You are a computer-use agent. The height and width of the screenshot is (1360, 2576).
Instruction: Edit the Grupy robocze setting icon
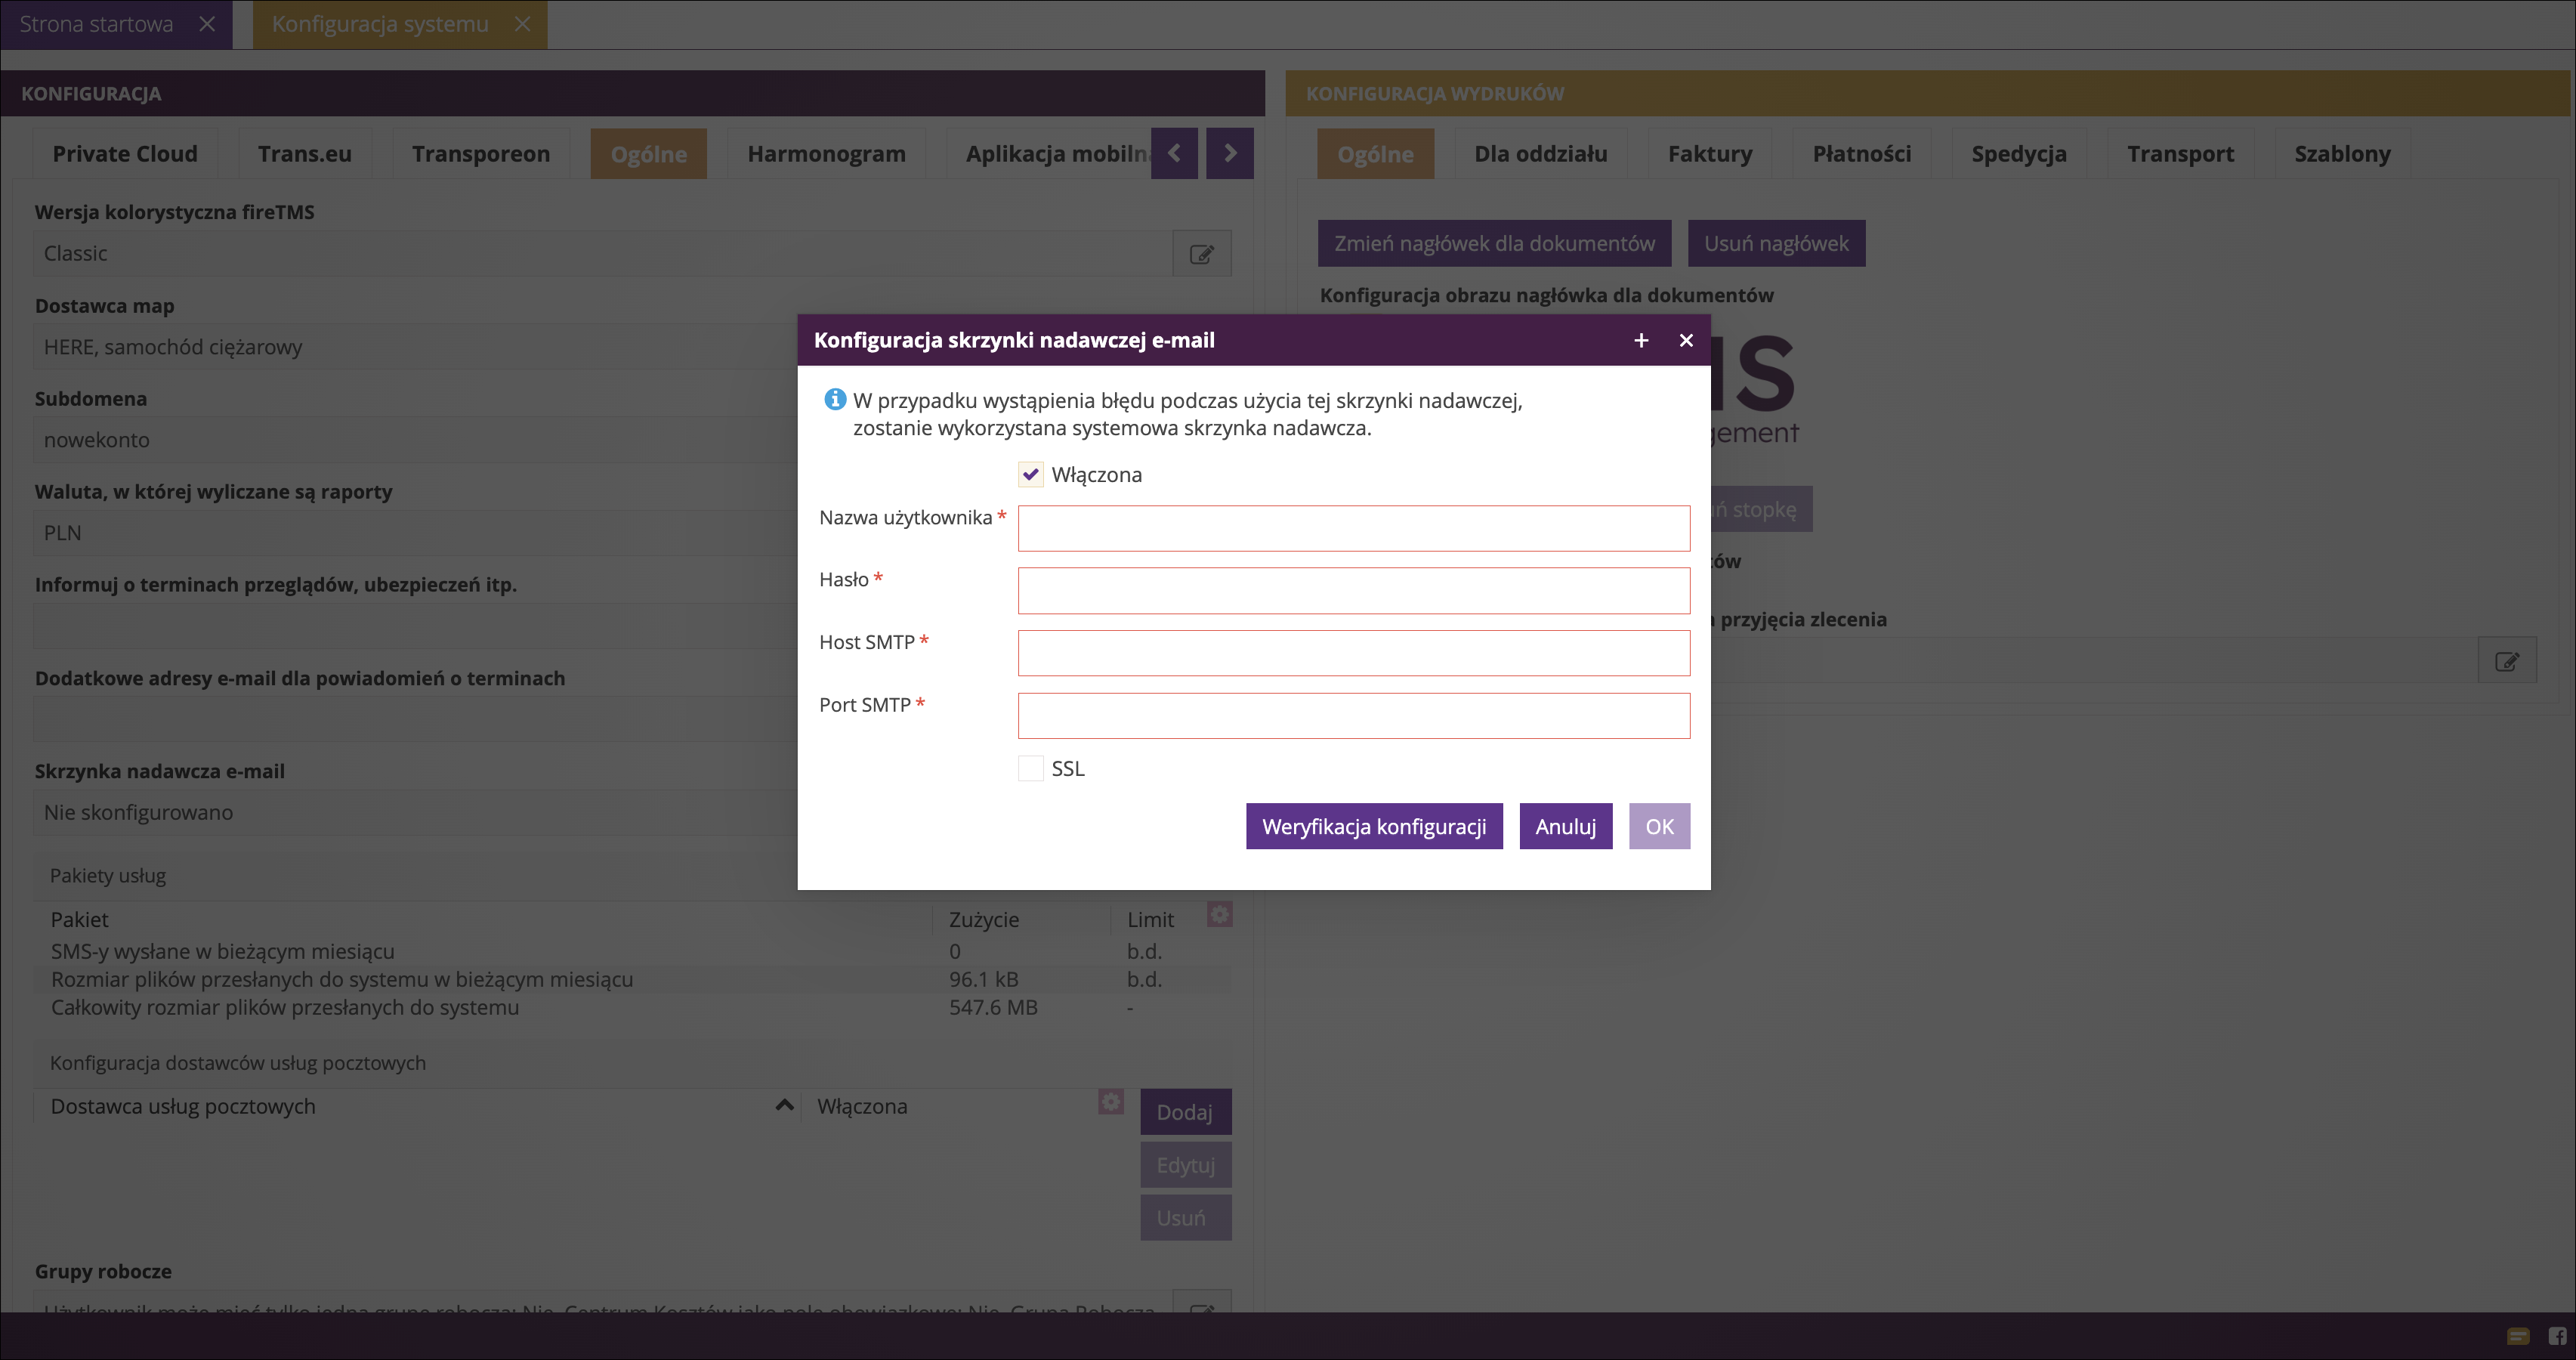pos(1202,1303)
